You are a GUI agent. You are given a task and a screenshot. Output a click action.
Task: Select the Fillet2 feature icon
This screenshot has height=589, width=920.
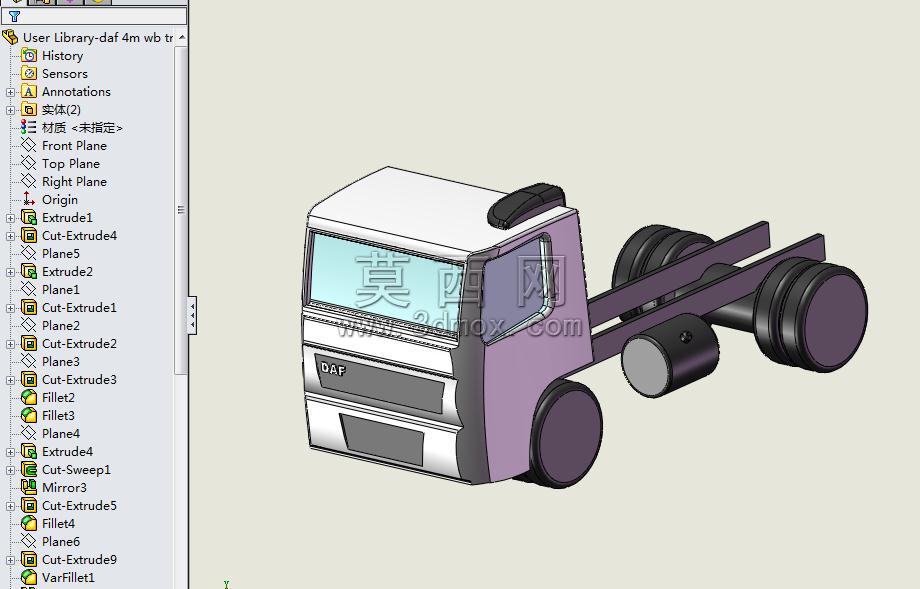click(29, 397)
